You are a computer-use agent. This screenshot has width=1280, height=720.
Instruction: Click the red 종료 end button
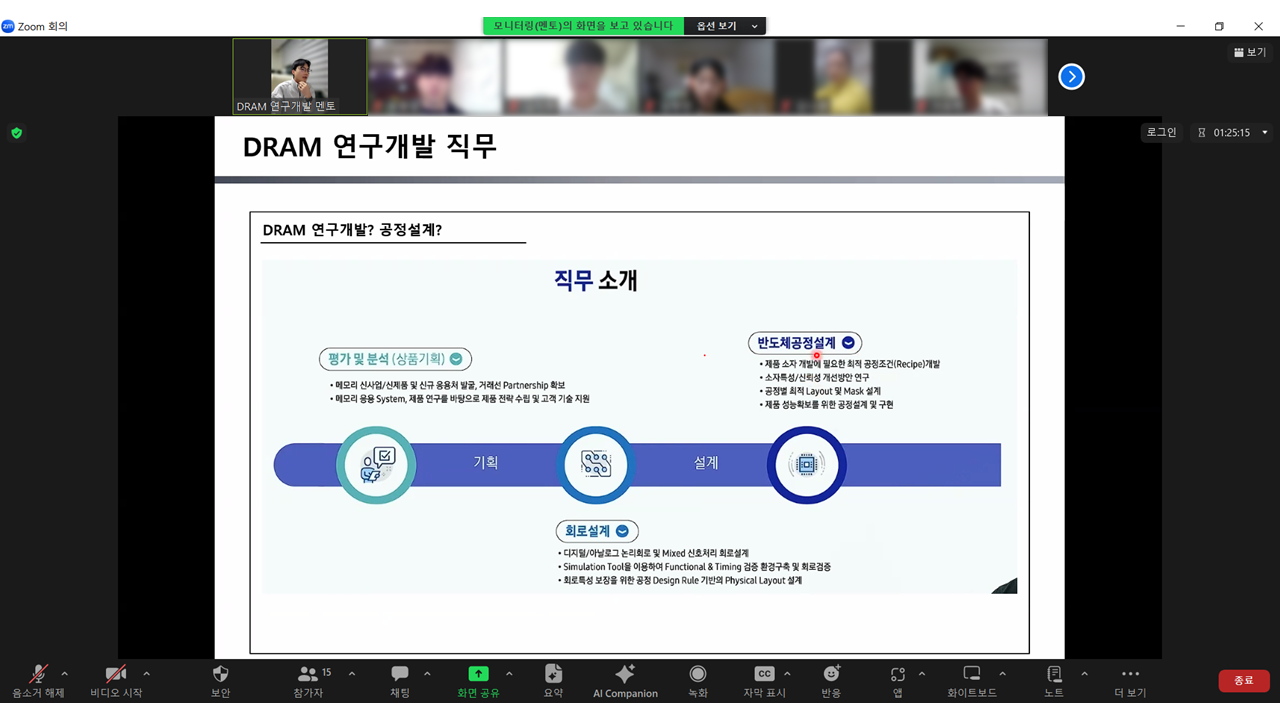click(1243, 680)
